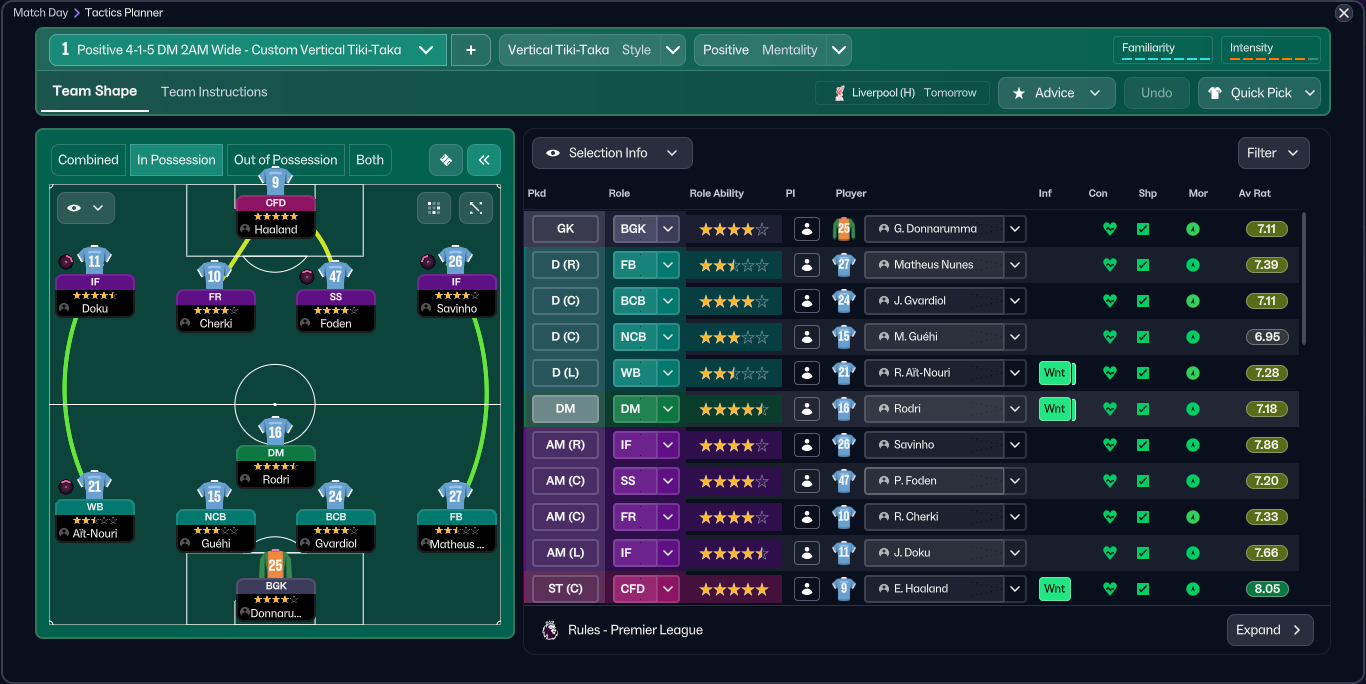Image resolution: width=1366 pixels, height=684 pixels.
Task: Select the In Possession view tab
Action: tap(176, 160)
